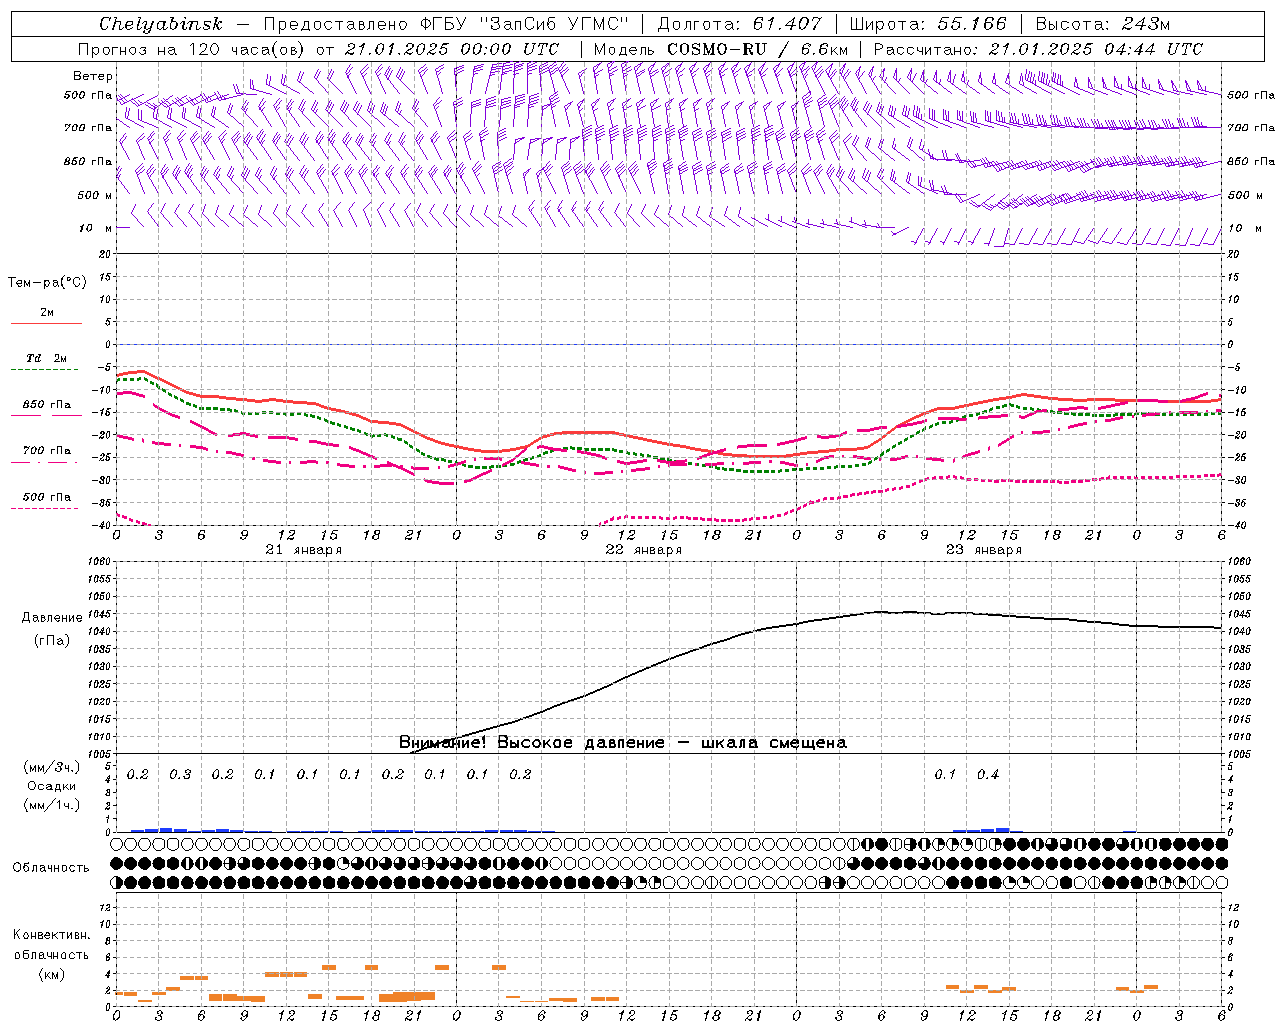Click 'Внимание! Высокое давление — шкала смещена' warning
Screen dimensions: 1280x1024
(x=623, y=743)
